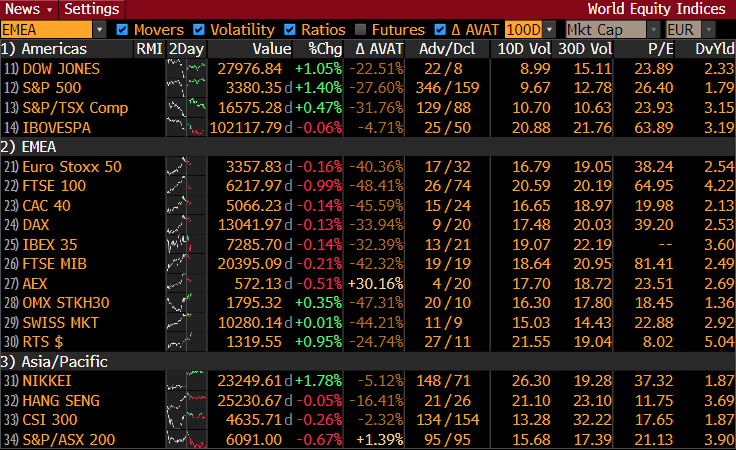Viewport: 736px width, 450px height.
Task: Click the 2Day column header
Action: coord(186,49)
